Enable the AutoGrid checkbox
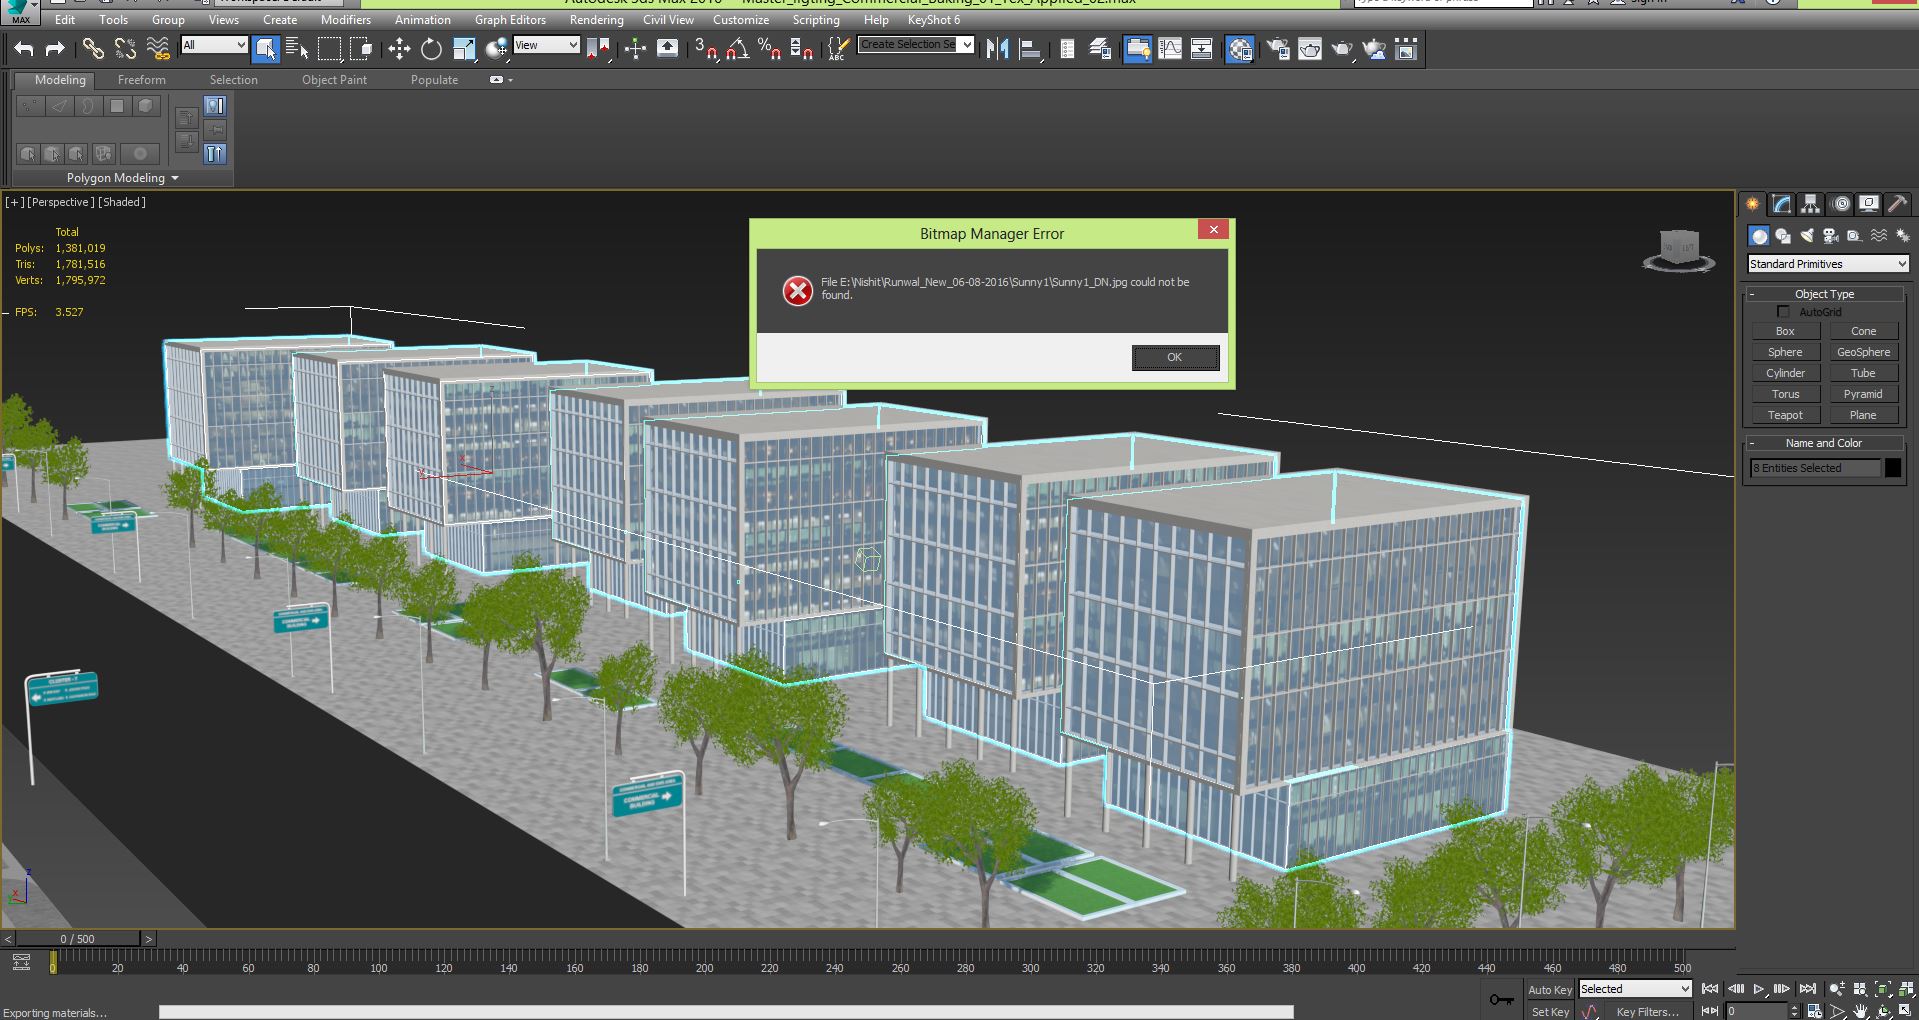The image size is (1919, 1020). click(1783, 312)
